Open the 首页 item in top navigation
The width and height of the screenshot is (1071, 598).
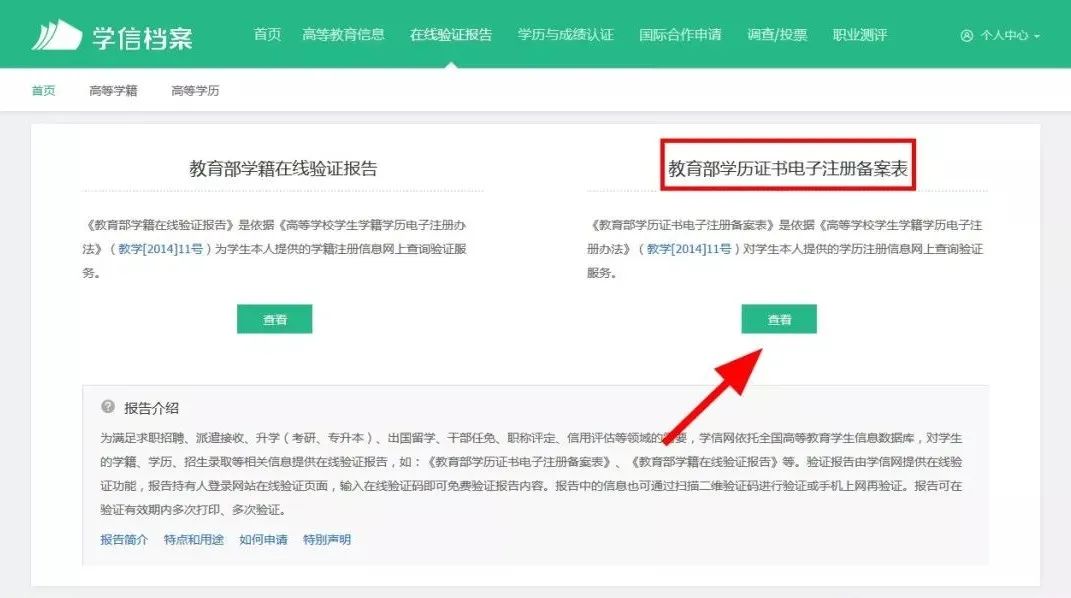267,35
